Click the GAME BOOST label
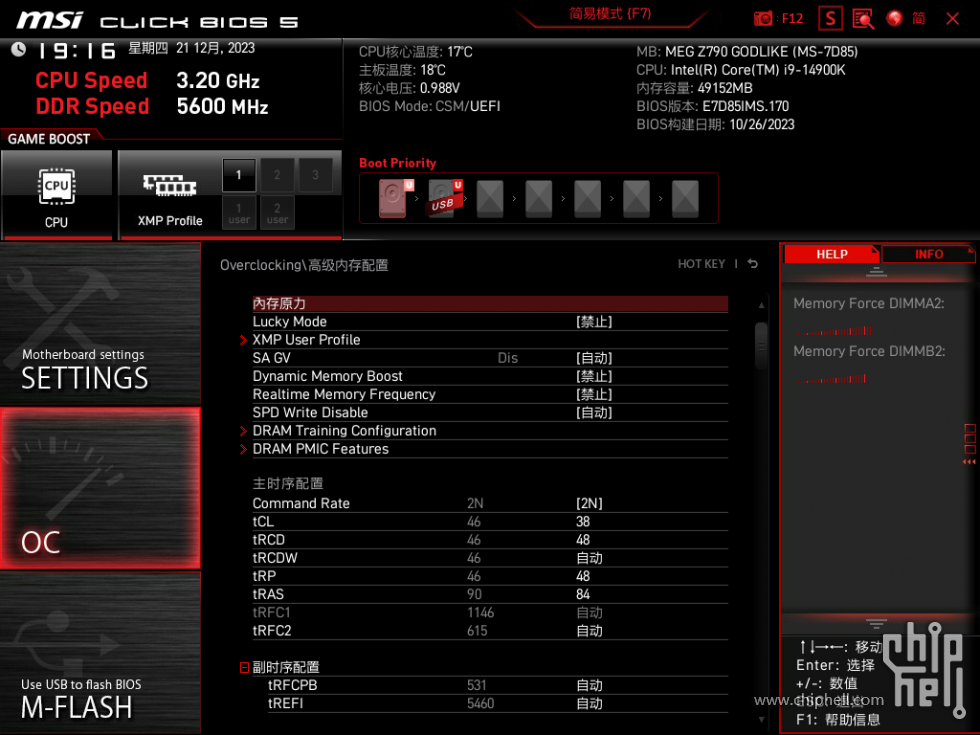 [x=49, y=139]
